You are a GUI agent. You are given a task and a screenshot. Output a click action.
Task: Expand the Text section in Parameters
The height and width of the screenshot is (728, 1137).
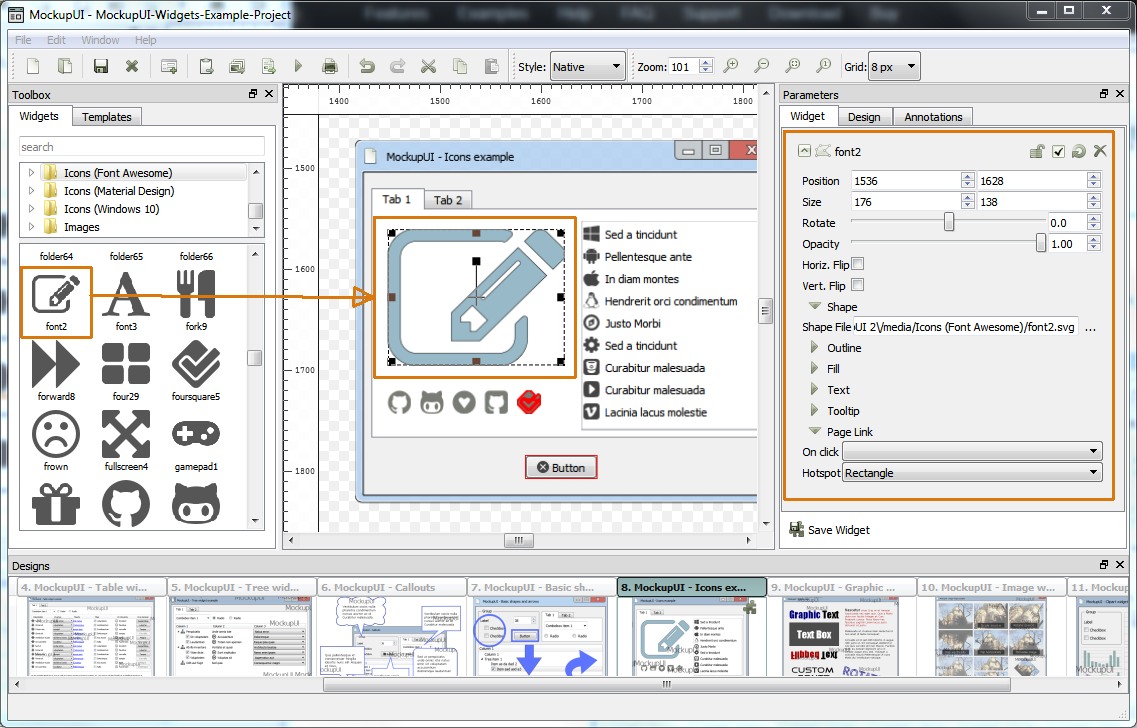click(814, 389)
